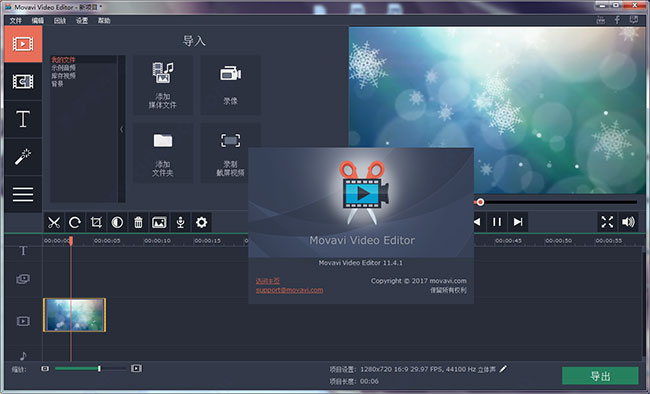Skip to the next frame

point(518,222)
